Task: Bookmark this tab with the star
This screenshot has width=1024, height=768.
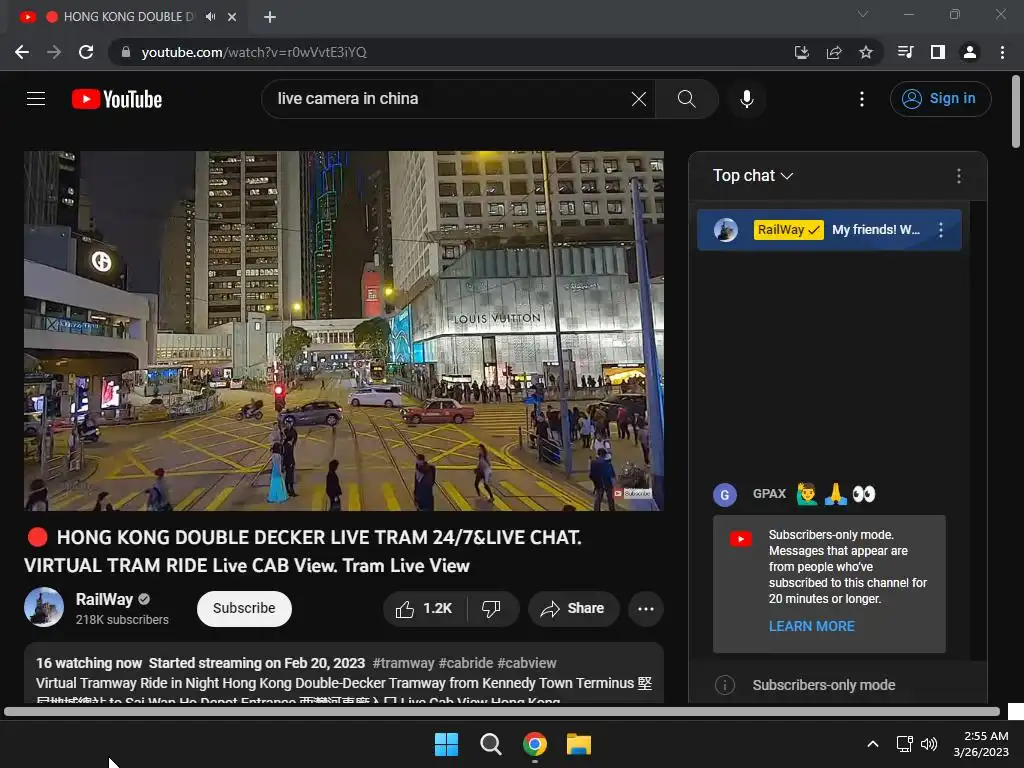Action: pyautogui.click(x=865, y=52)
